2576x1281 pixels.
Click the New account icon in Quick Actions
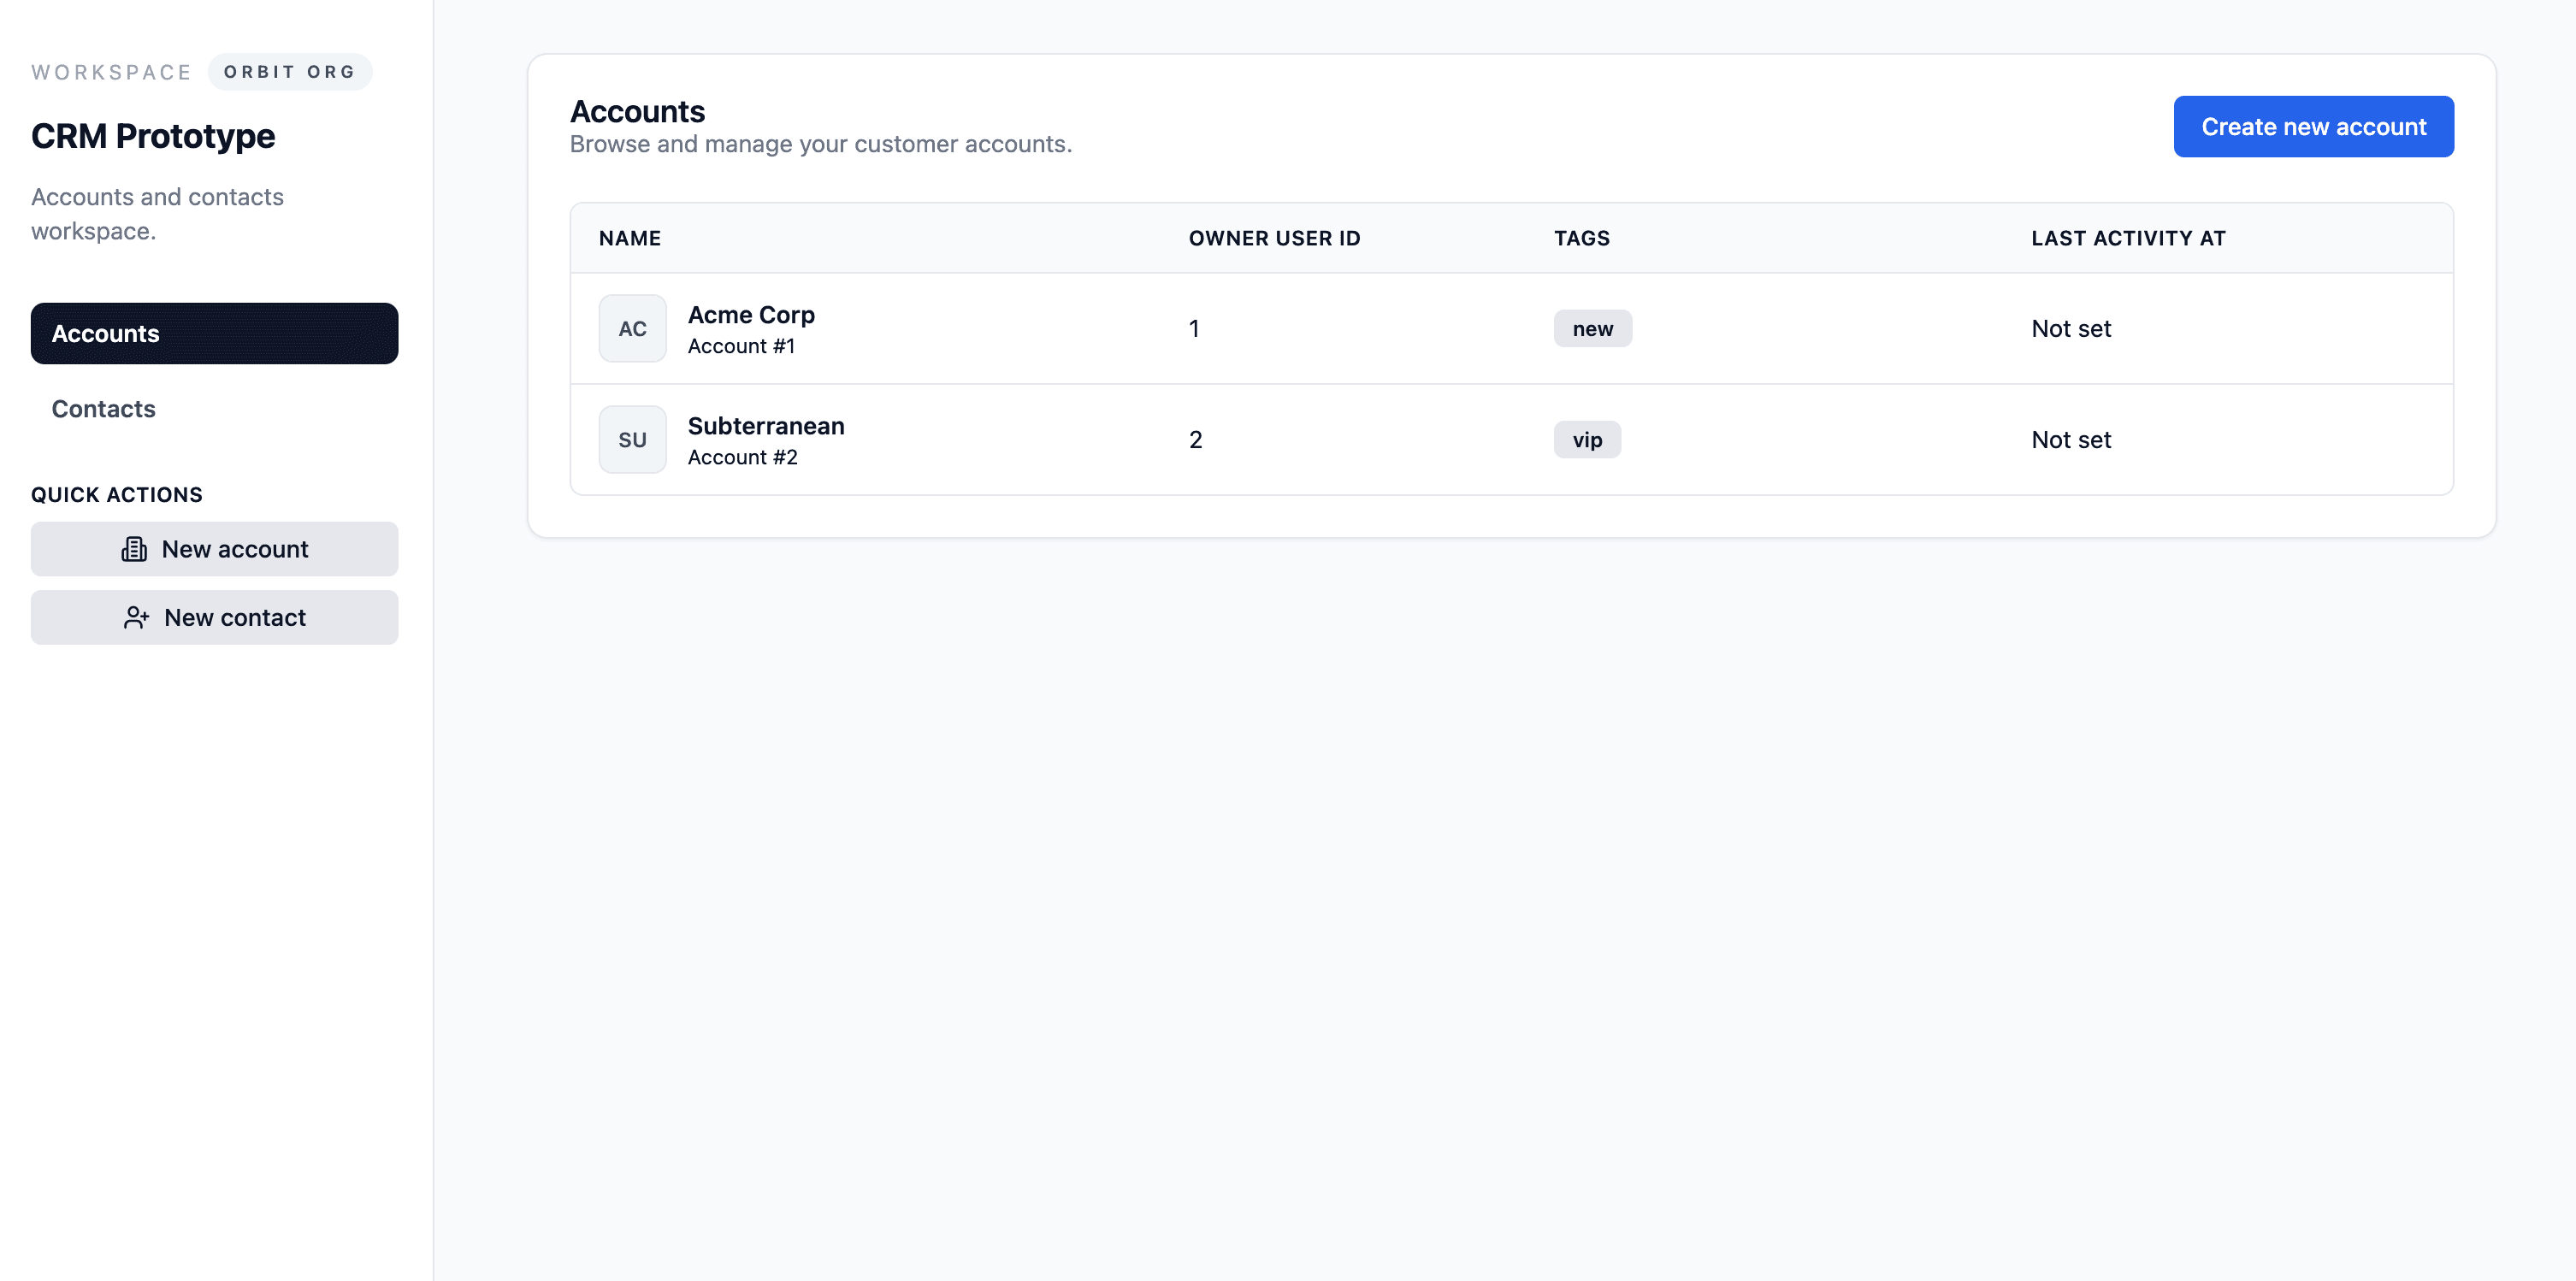tap(135, 548)
